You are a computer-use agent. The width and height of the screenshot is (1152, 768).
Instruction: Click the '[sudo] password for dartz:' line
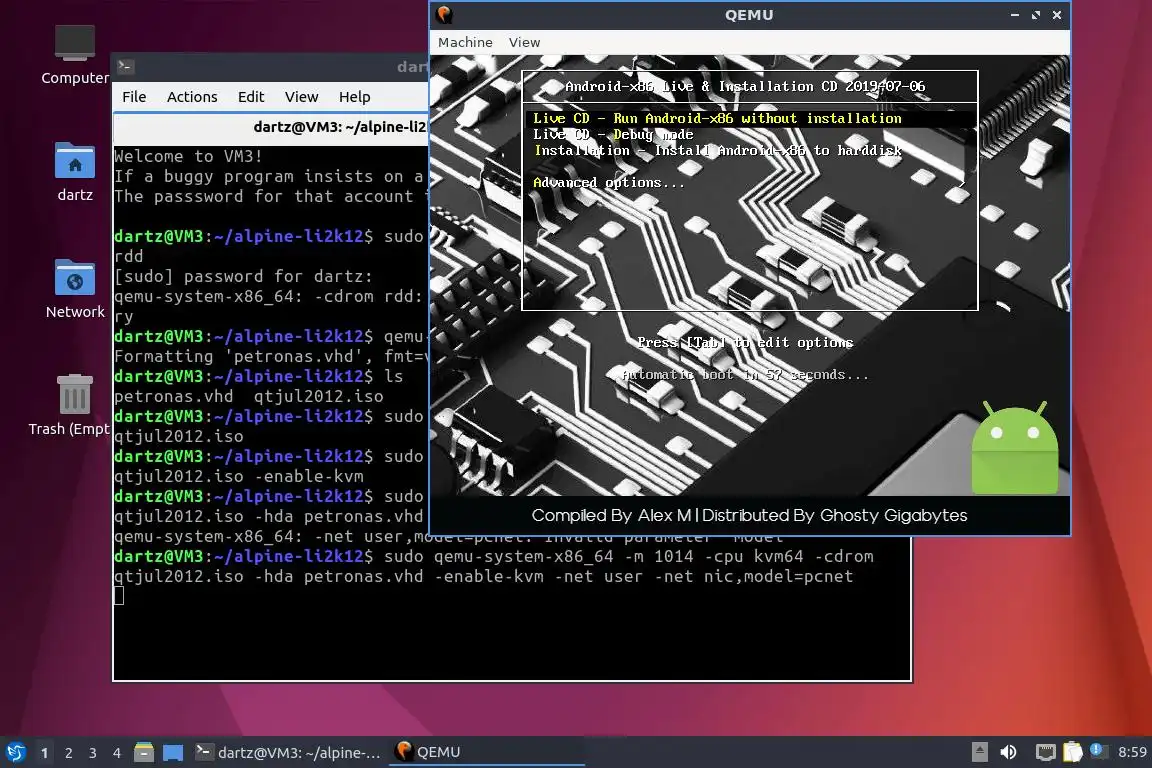[243, 276]
